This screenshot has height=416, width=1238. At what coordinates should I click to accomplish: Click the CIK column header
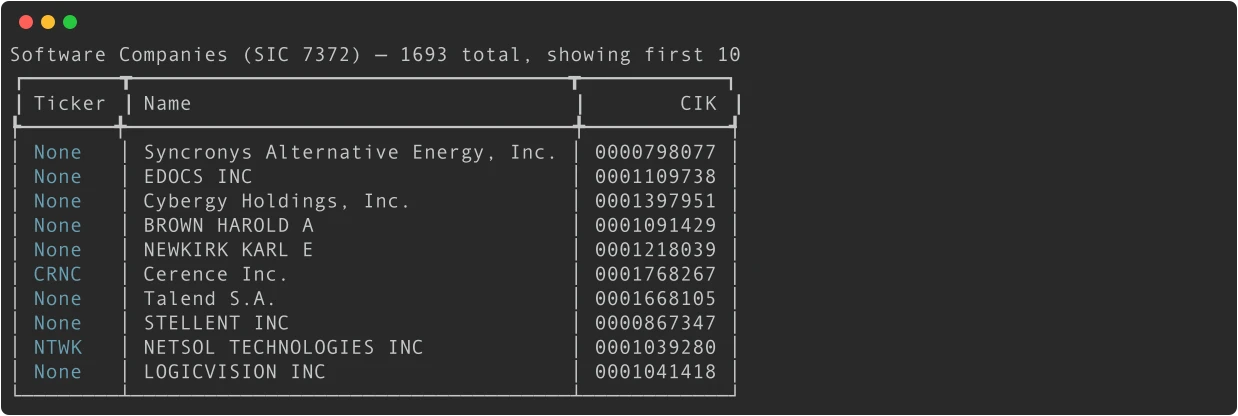(699, 103)
